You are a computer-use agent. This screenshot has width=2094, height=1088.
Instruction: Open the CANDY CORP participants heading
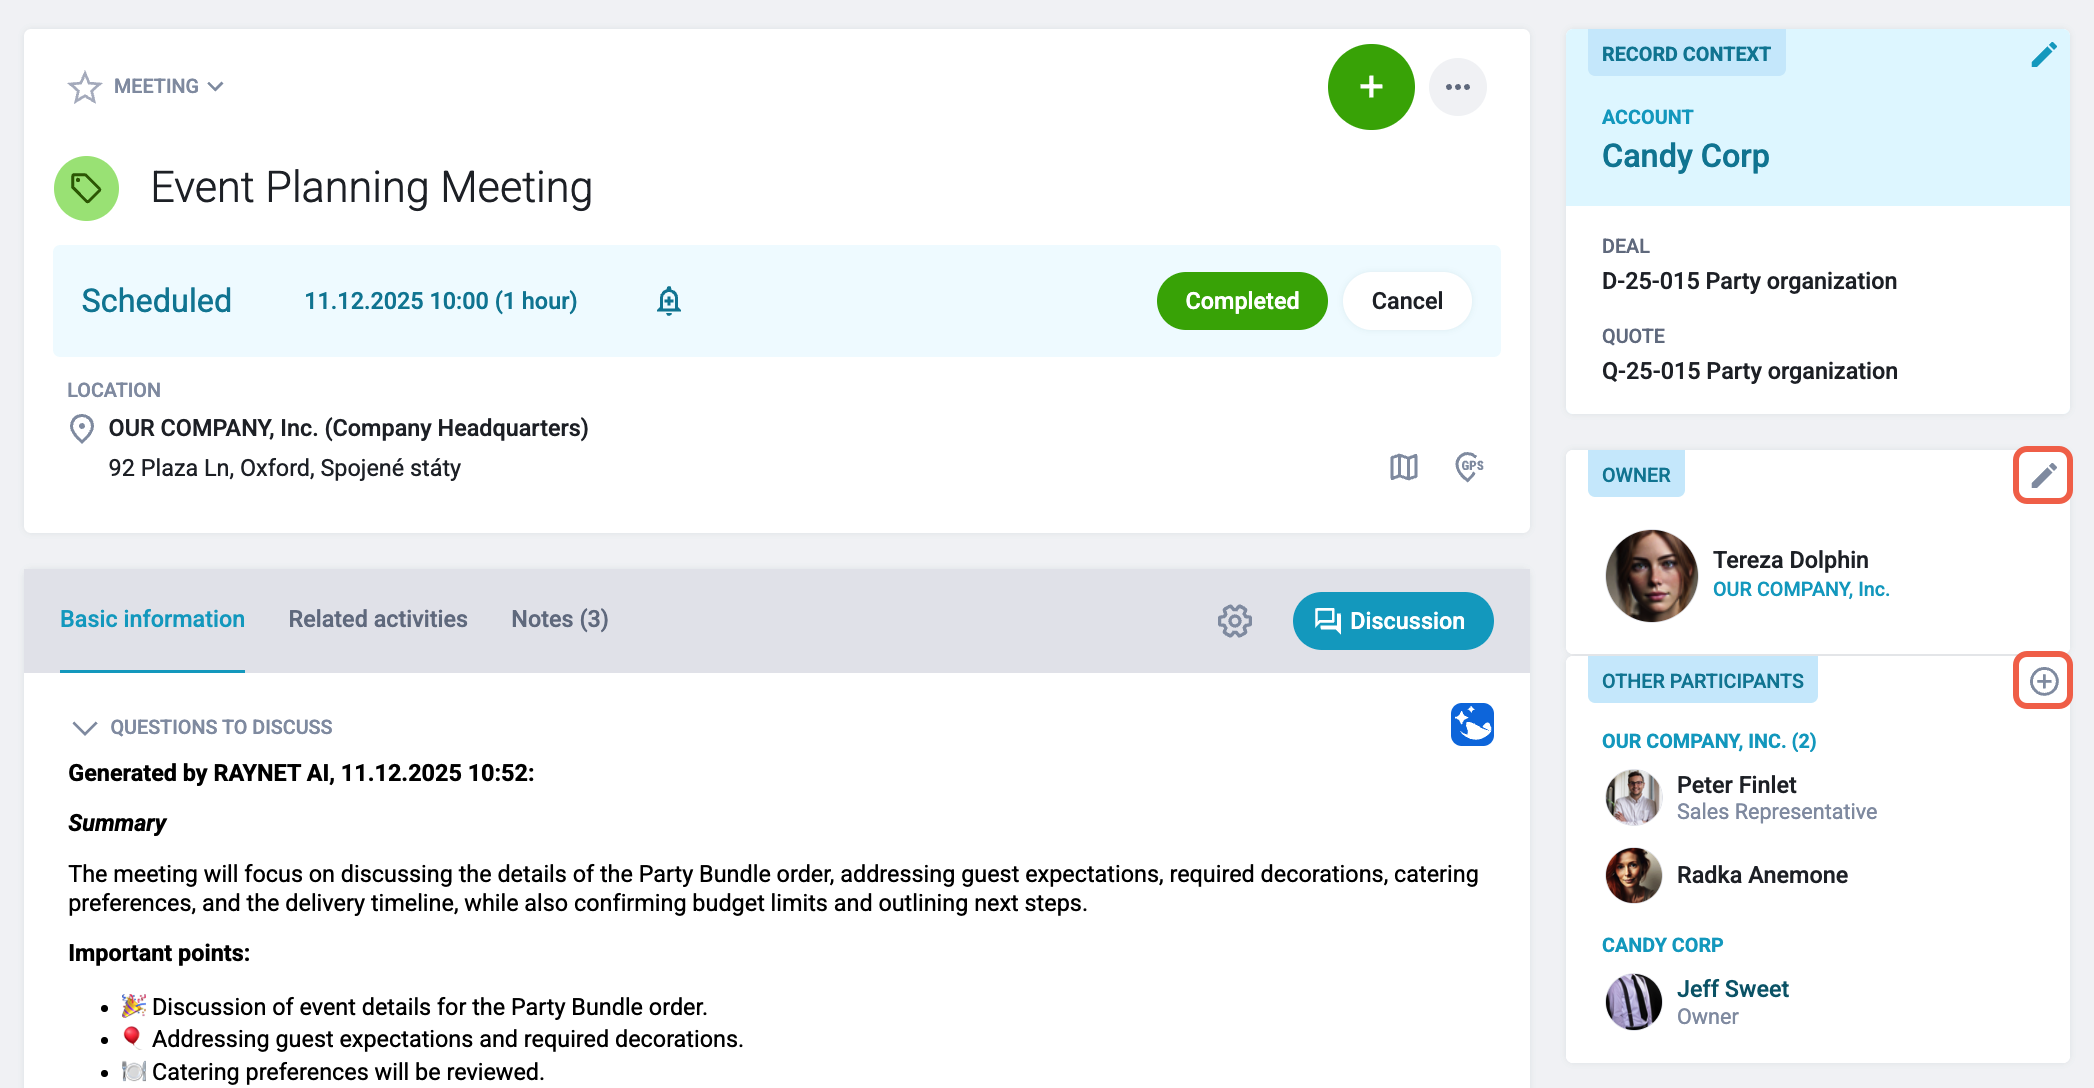point(1662,945)
